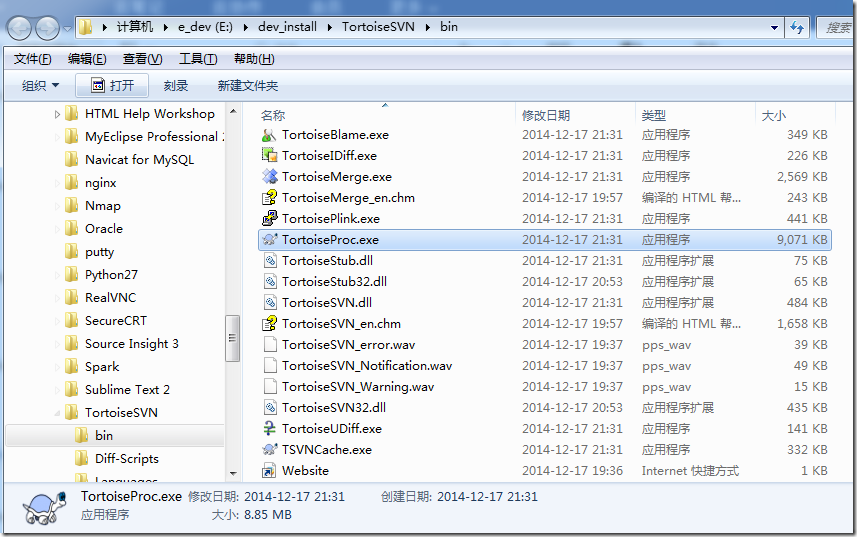Select the TortoiseMerge_en.chm help file icon

point(269,198)
